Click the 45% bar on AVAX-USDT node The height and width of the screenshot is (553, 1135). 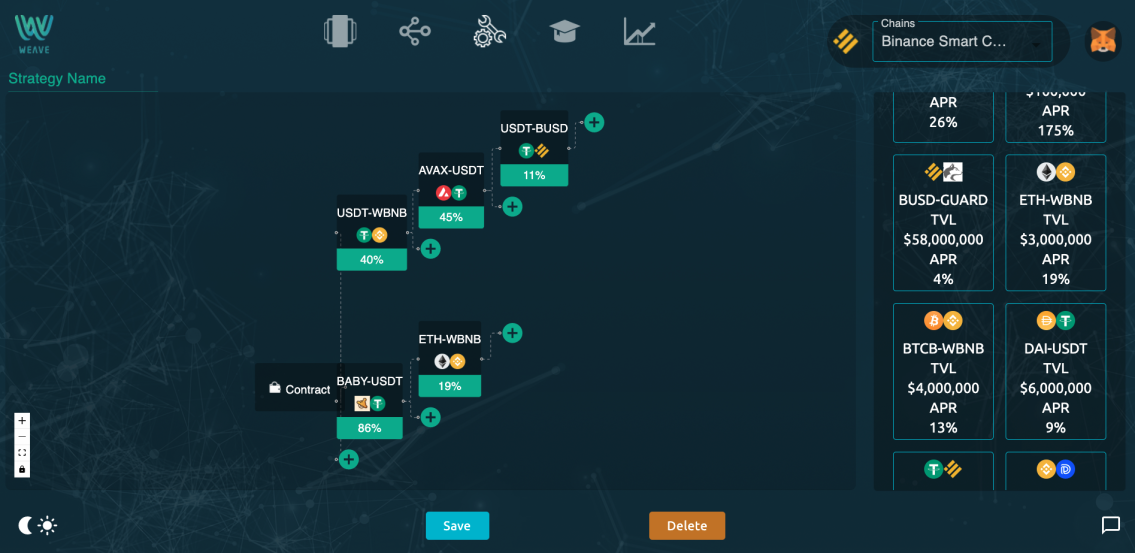tap(451, 217)
